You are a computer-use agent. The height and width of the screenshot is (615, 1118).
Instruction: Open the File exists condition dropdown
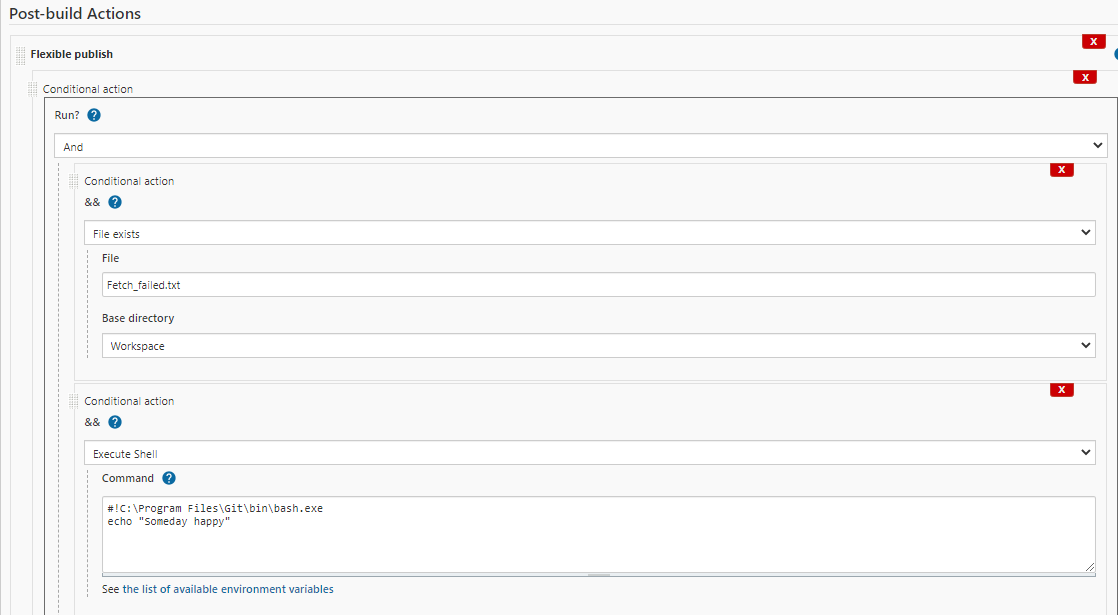(x=590, y=233)
